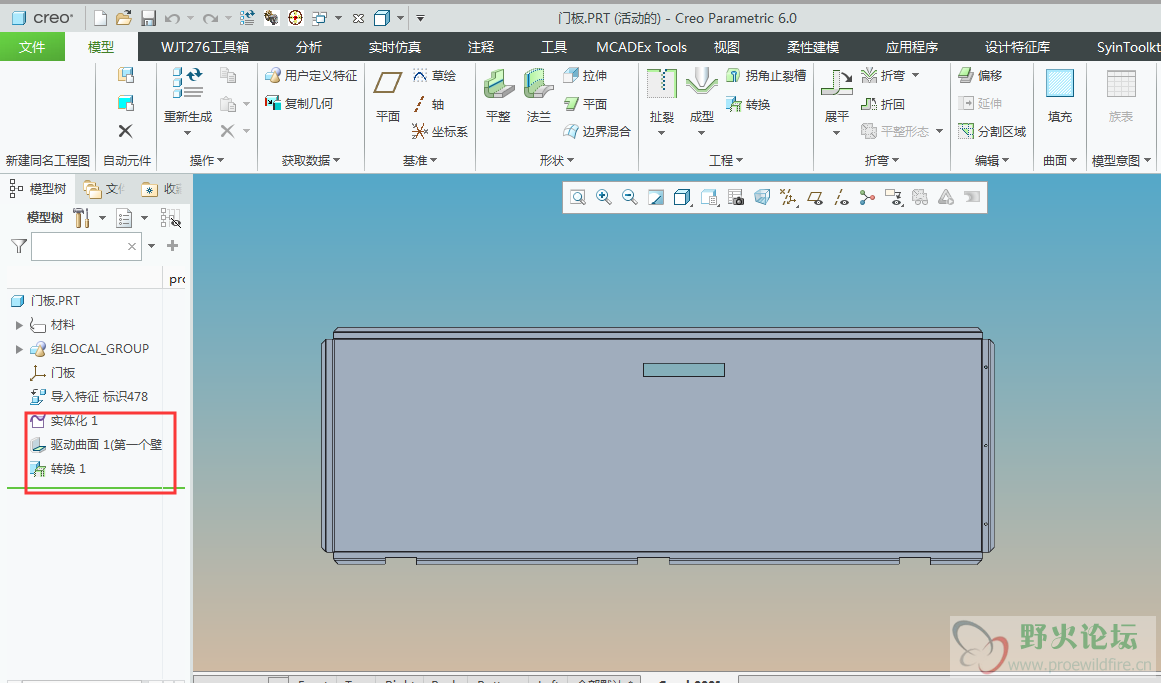Screen dimensions: 1161x683
Task: Open the Bend (折弯) tool dropdown arrow
Action: point(915,75)
